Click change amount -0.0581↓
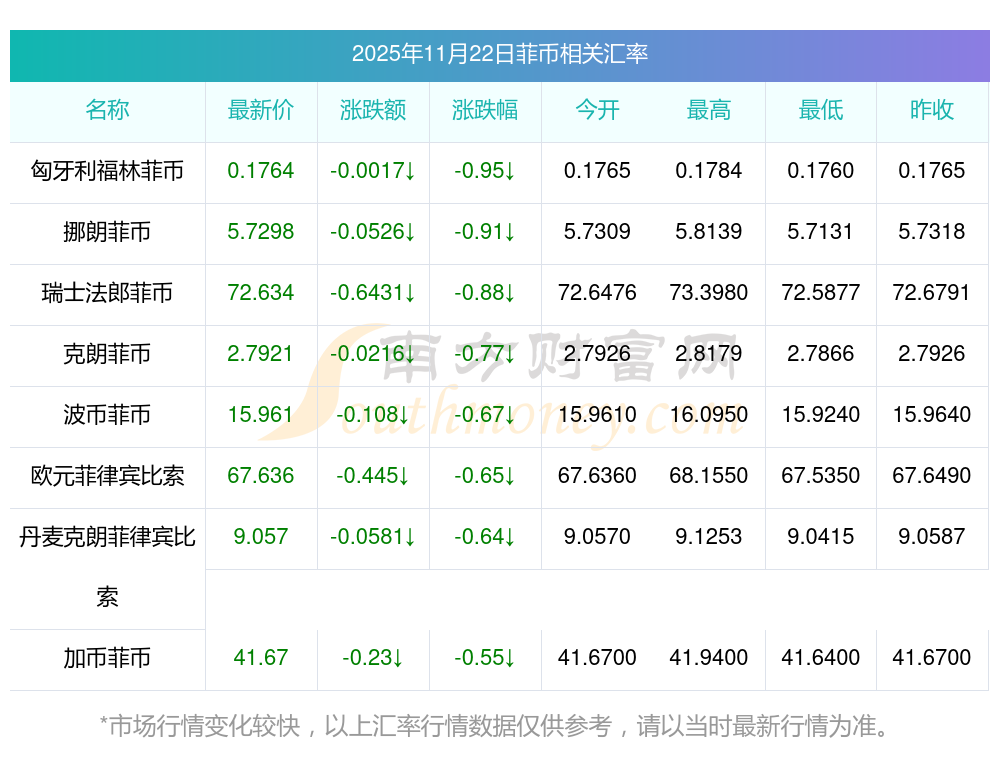 [x=373, y=536]
